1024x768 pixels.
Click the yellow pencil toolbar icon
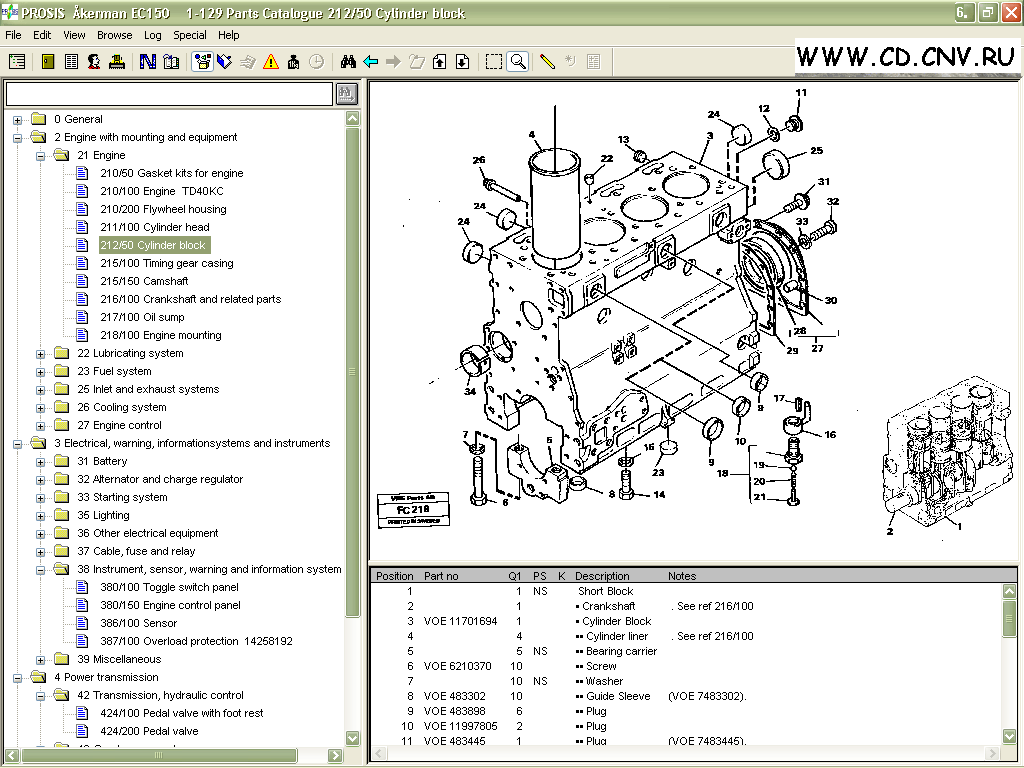(547, 62)
